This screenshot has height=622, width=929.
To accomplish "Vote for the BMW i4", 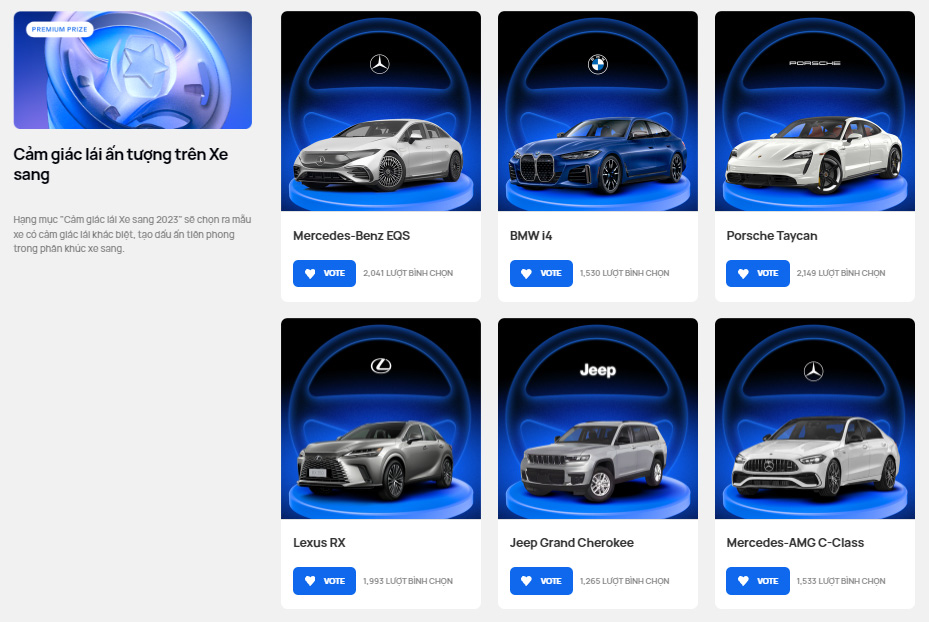I will [x=541, y=273].
